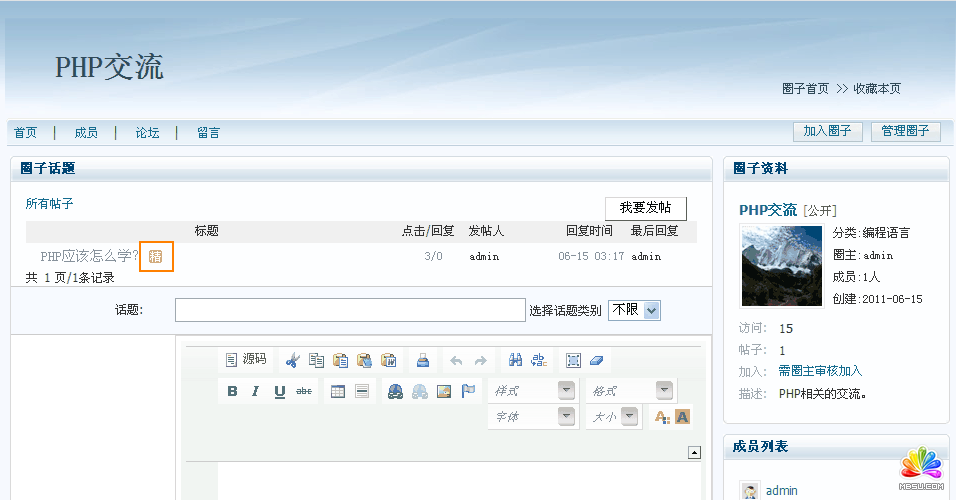The height and width of the screenshot is (500, 956).
Task: Click the 我要发帖 button
Action: [645, 208]
